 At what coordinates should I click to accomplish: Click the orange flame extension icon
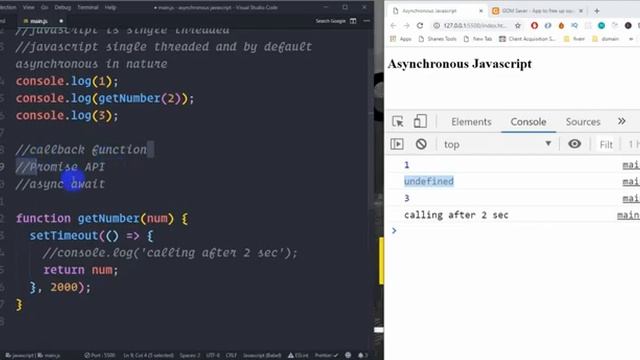561,25
